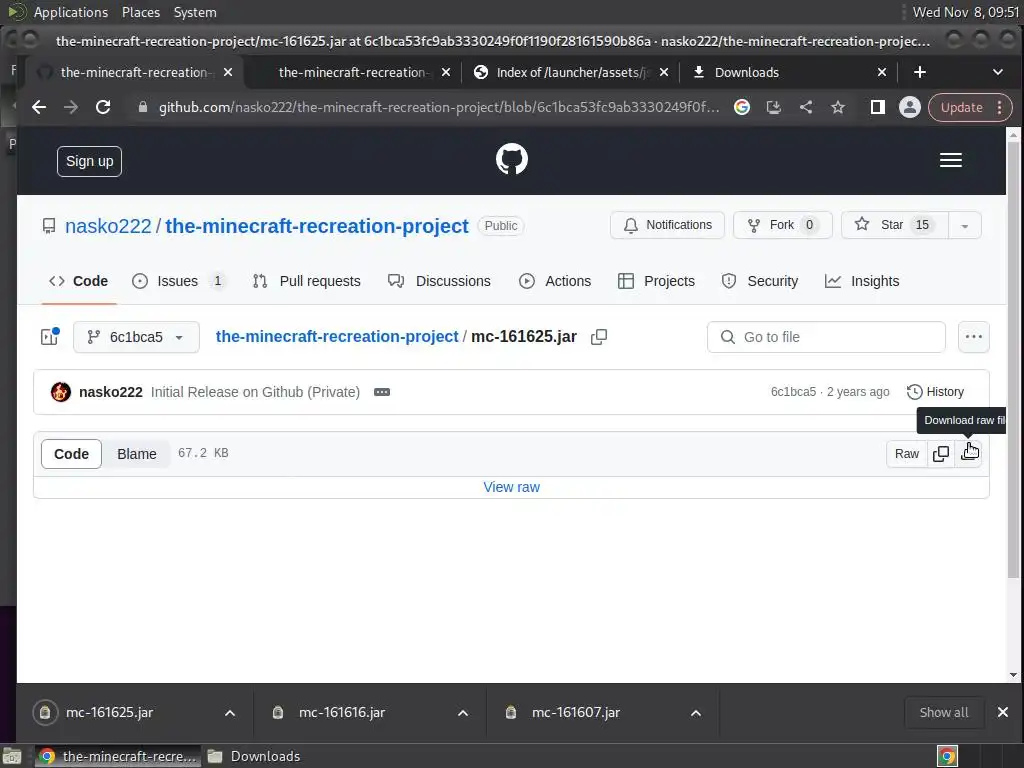Open file History link
This screenshot has height=768, width=1024.
(935, 392)
